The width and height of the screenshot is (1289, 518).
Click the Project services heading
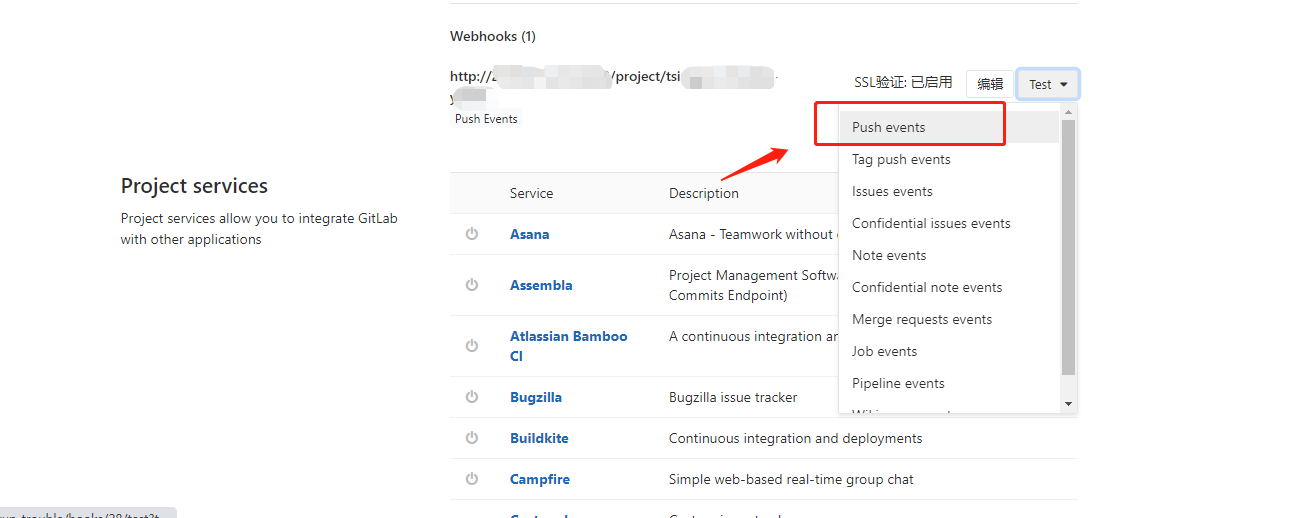(x=194, y=186)
